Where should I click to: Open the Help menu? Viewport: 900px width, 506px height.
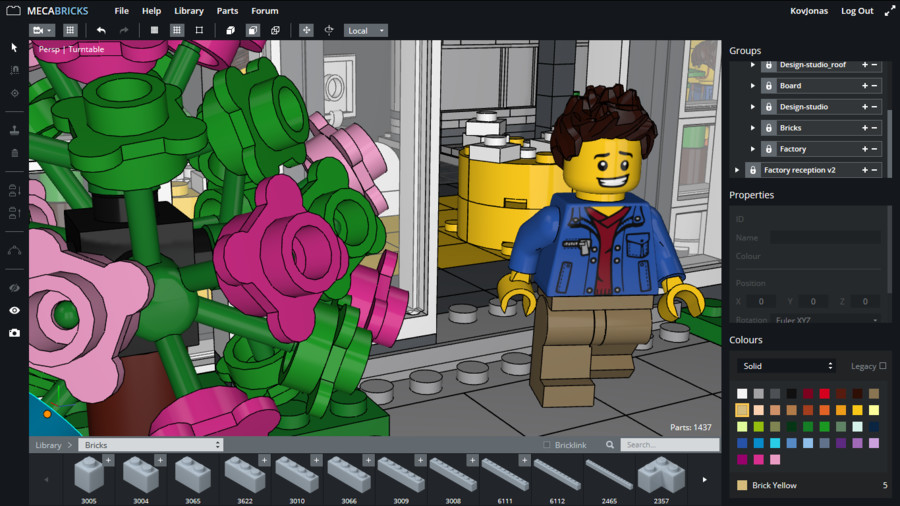tap(152, 11)
